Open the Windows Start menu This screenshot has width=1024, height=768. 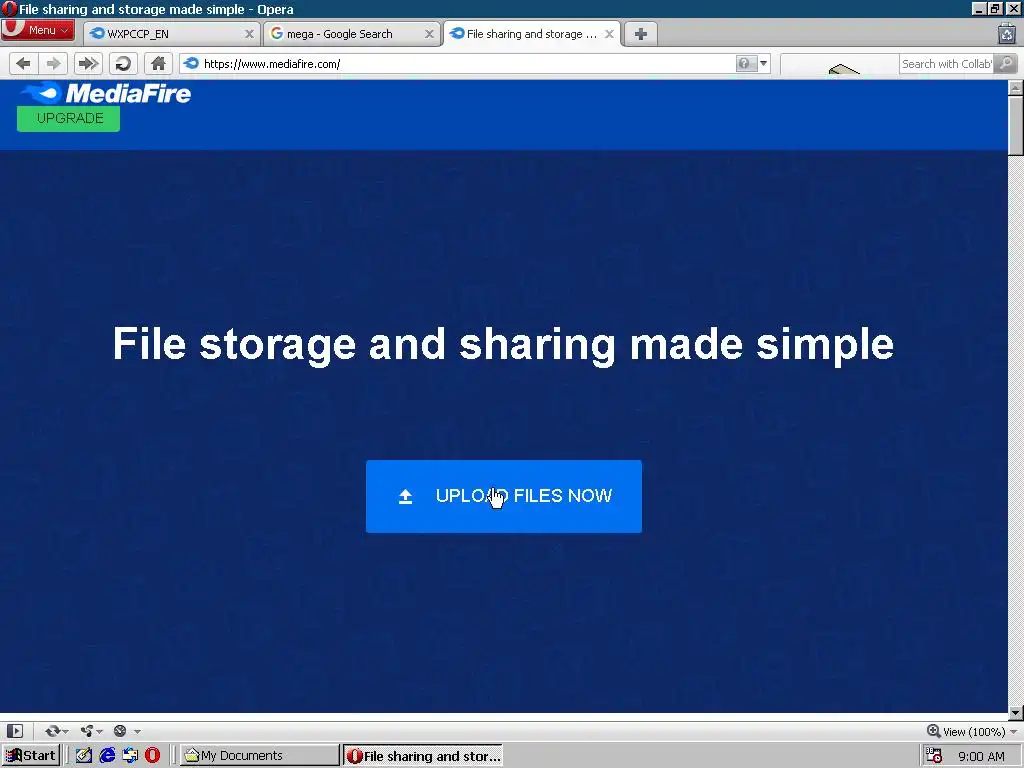pyautogui.click(x=31, y=756)
